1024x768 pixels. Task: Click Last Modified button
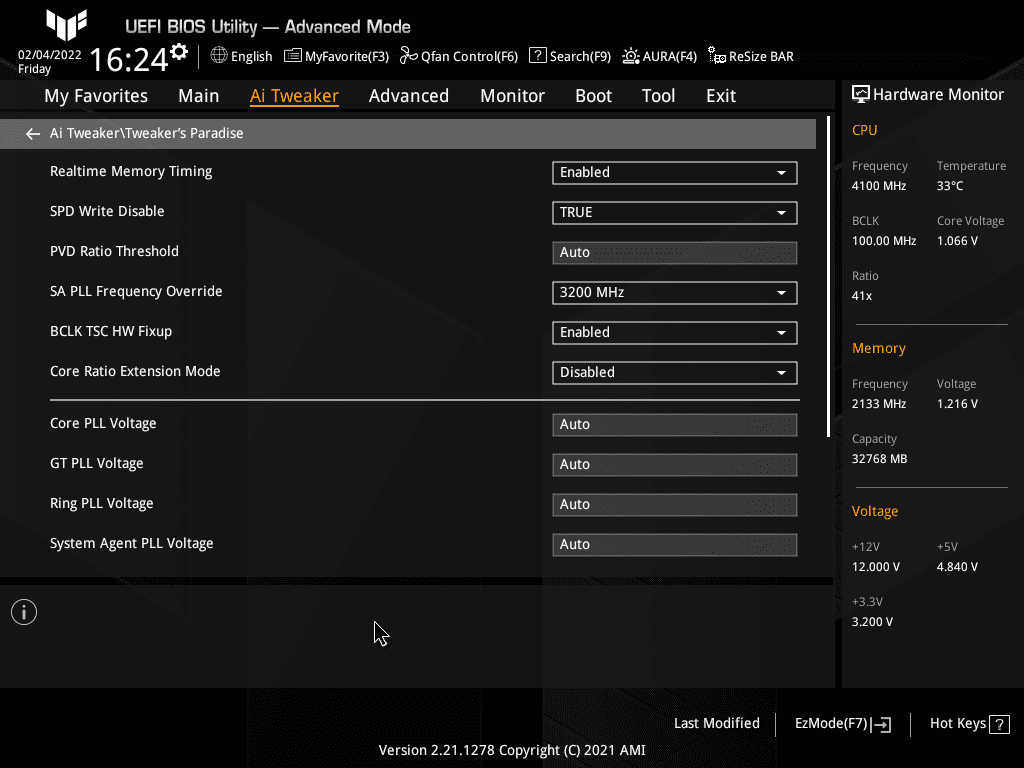(x=716, y=724)
